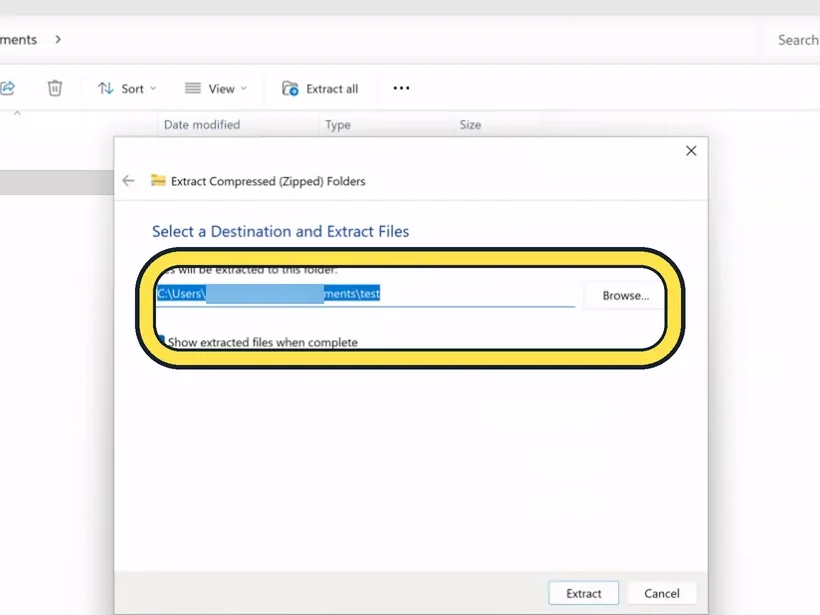Image resolution: width=820 pixels, height=615 pixels.
Task: Open the See more ellipsis menu
Action: [401, 88]
